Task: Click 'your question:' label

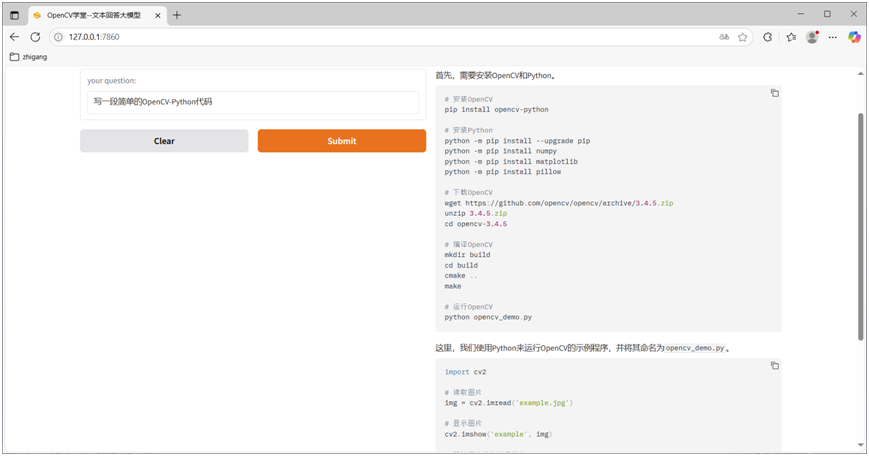Action: click(x=111, y=81)
